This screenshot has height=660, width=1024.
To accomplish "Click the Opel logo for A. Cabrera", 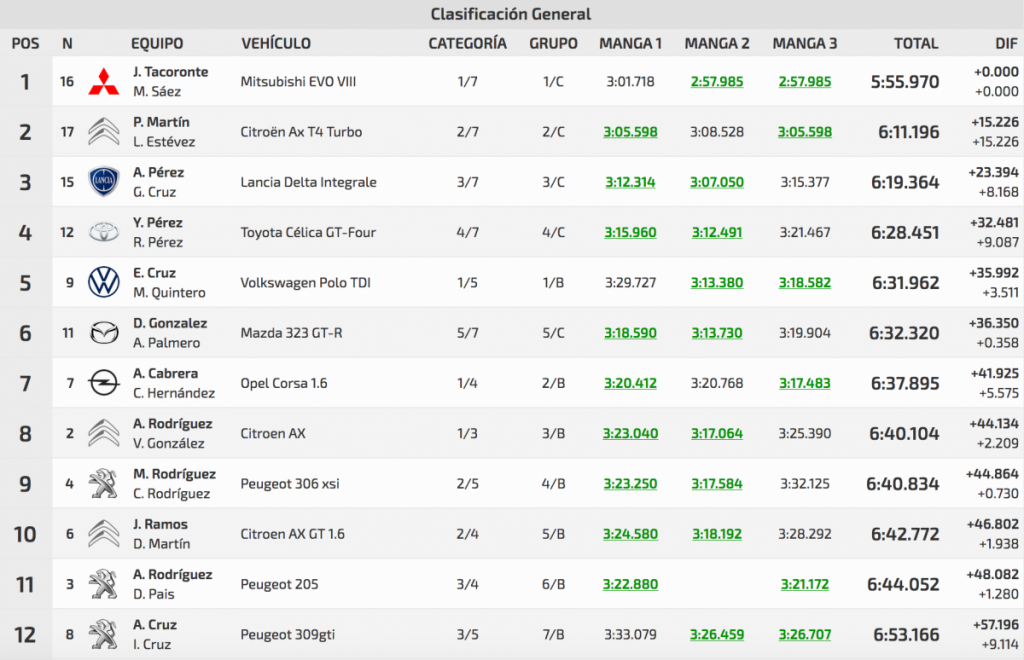I will [x=104, y=383].
